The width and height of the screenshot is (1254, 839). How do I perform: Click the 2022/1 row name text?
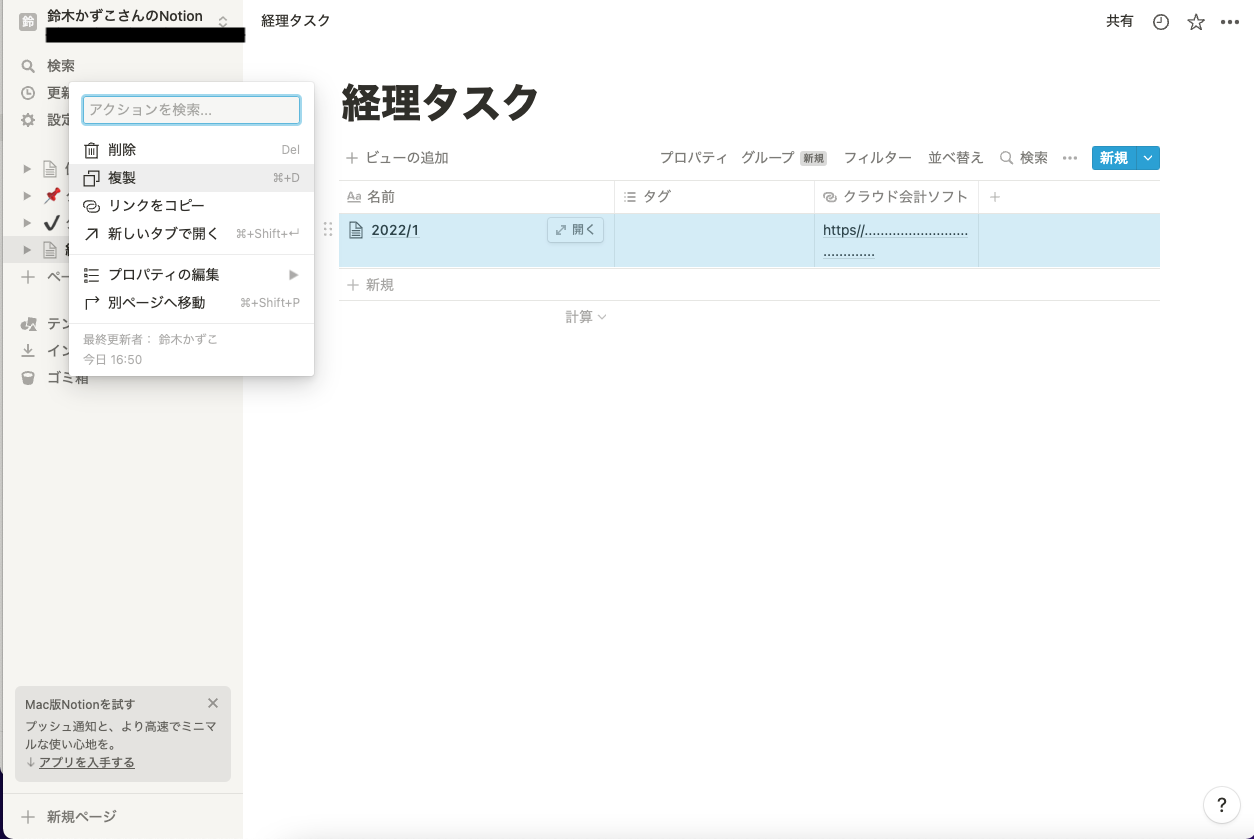click(x=395, y=231)
